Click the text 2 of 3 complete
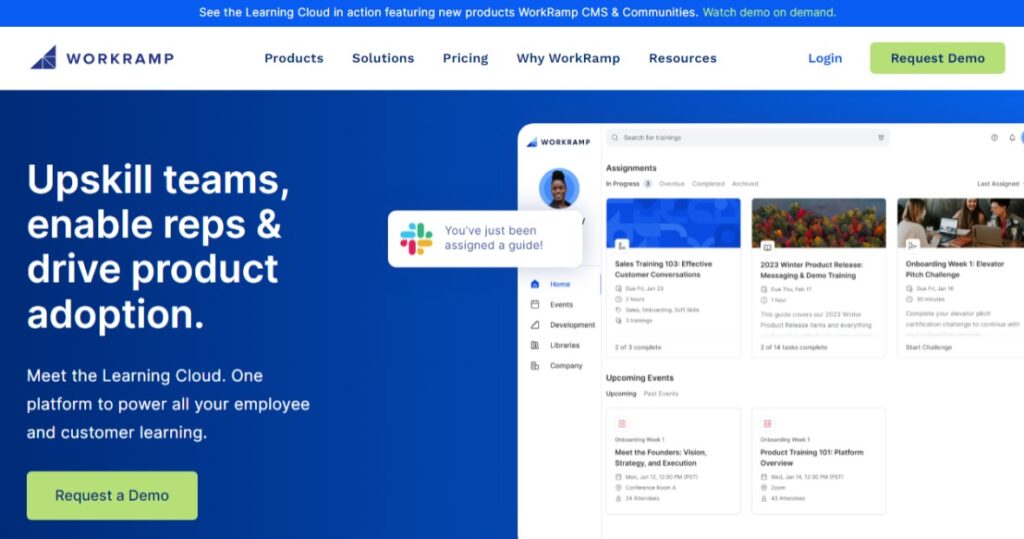The height and width of the screenshot is (539, 1024). point(638,348)
